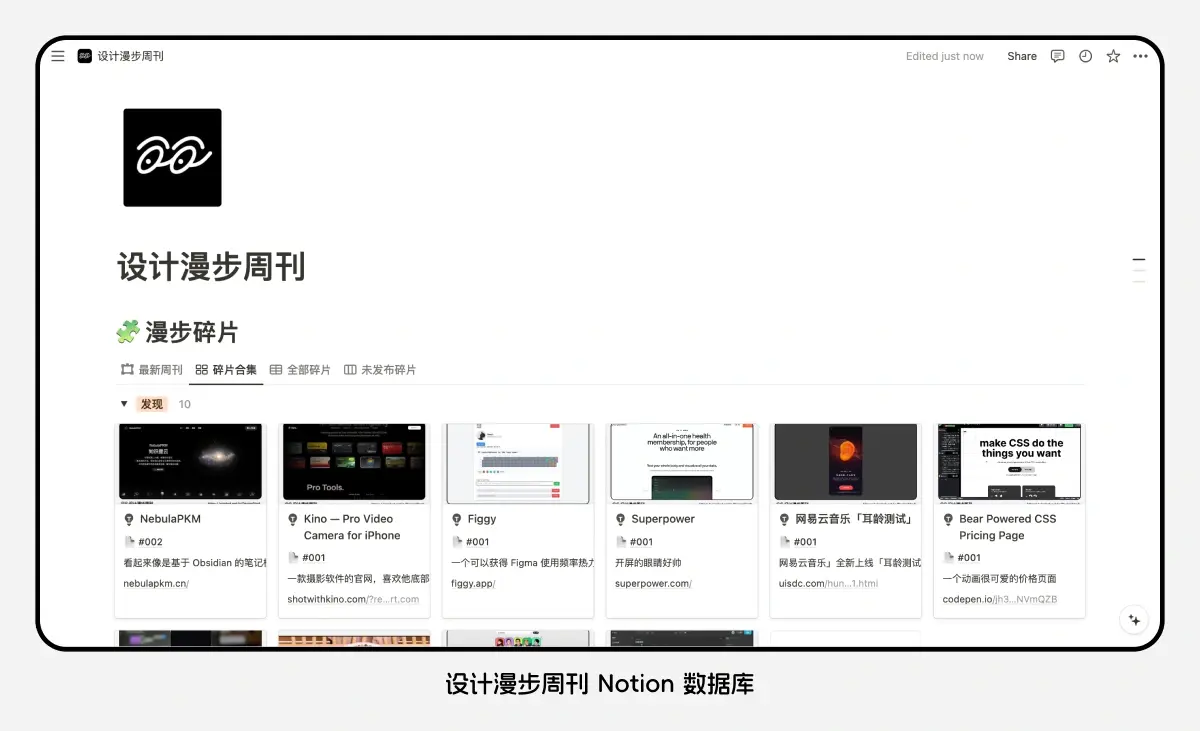Viewport: 1200px width, 731px height.
Task: Open the nebulapkm.cn link
Action: coord(155,583)
